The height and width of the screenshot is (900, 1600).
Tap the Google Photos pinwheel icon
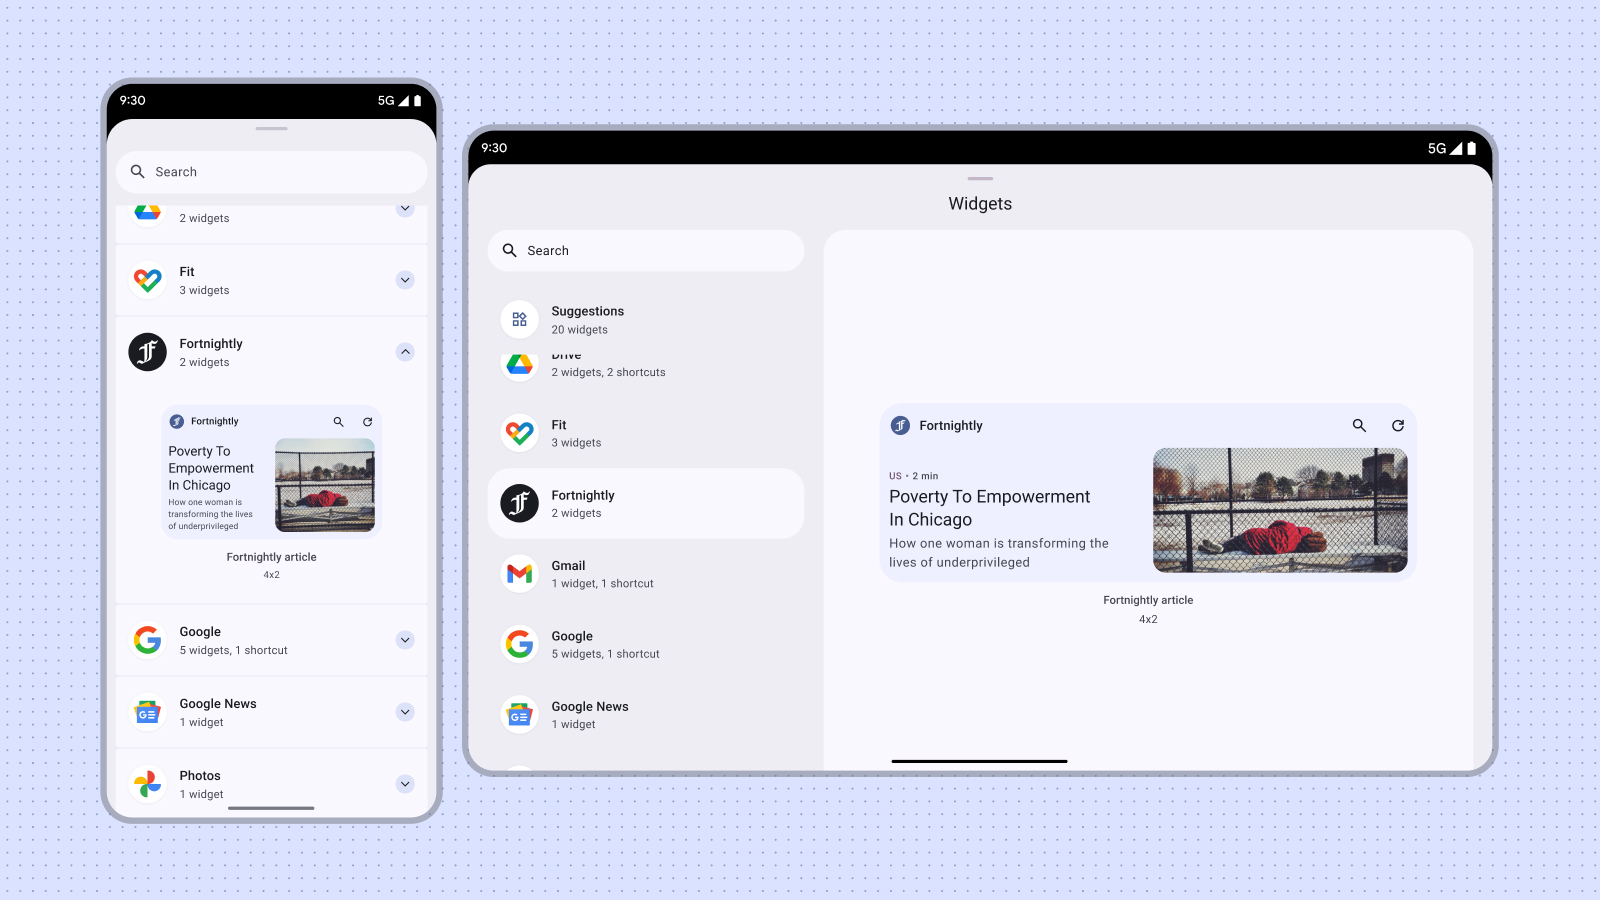[148, 784]
